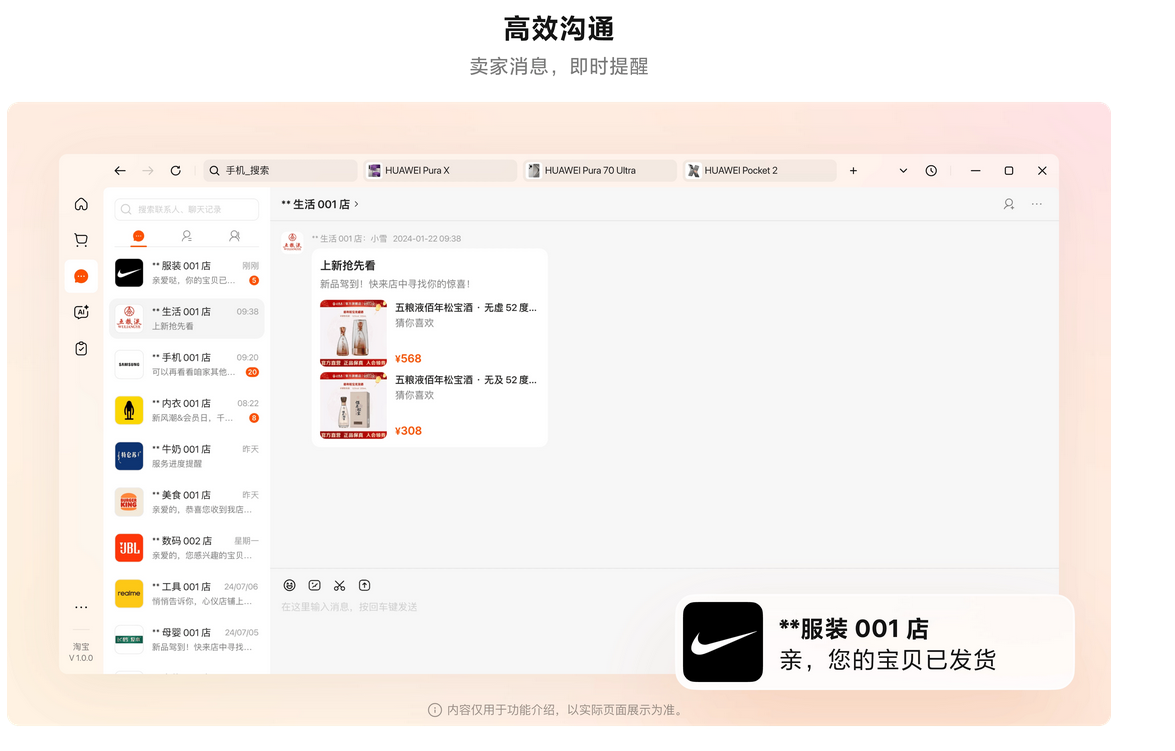Select the orange chat-bubble tab above the chat list
Image resolution: width=1175 pixels, height=751 pixels.
[x=138, y=236]
